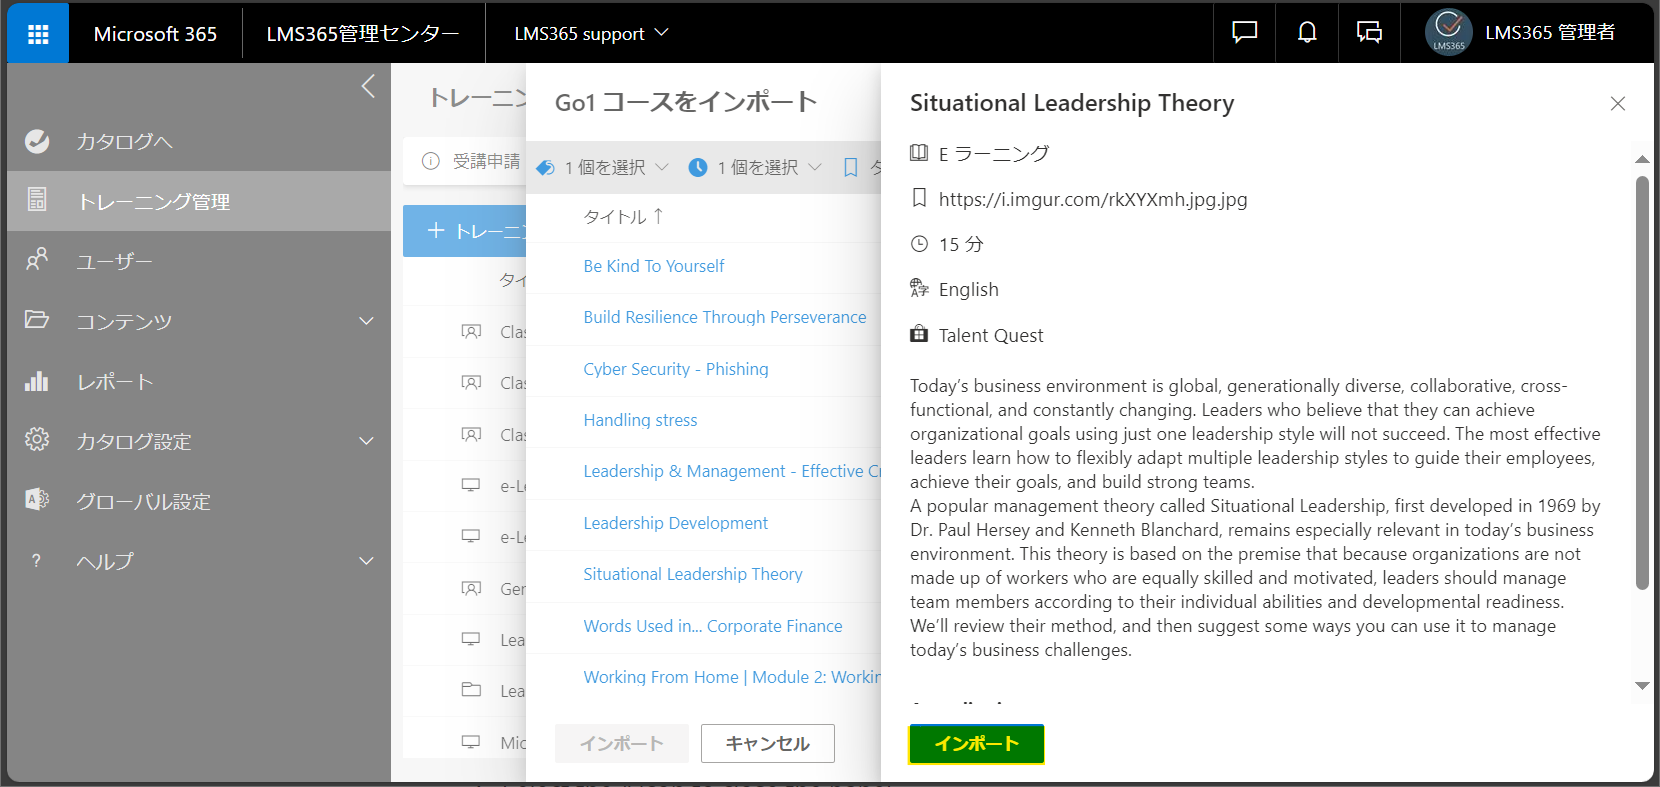Click the Microsoft 365 header title
Image resolution: width=1660 pixels, height=787 pixels.
pyautogui.click(x=155, y=34)
